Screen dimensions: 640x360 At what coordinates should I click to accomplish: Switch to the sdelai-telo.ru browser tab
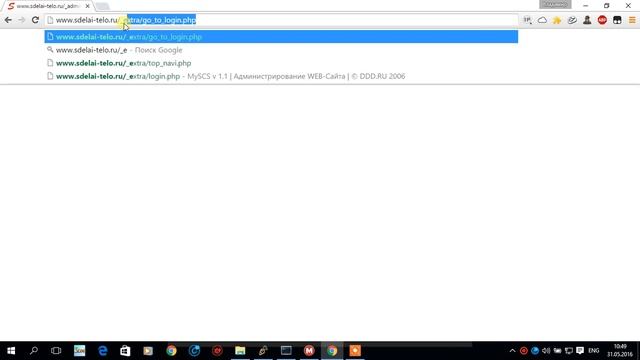click(x=47, y=6)
